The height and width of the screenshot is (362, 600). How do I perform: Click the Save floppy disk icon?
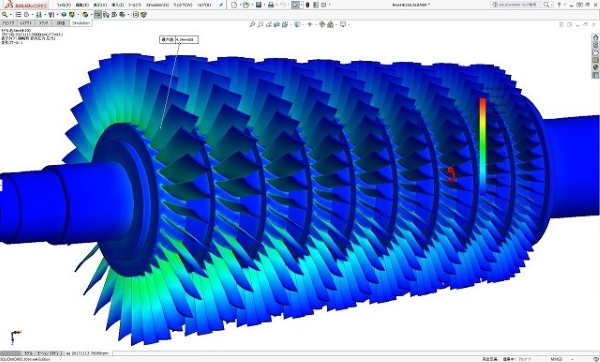259,5
